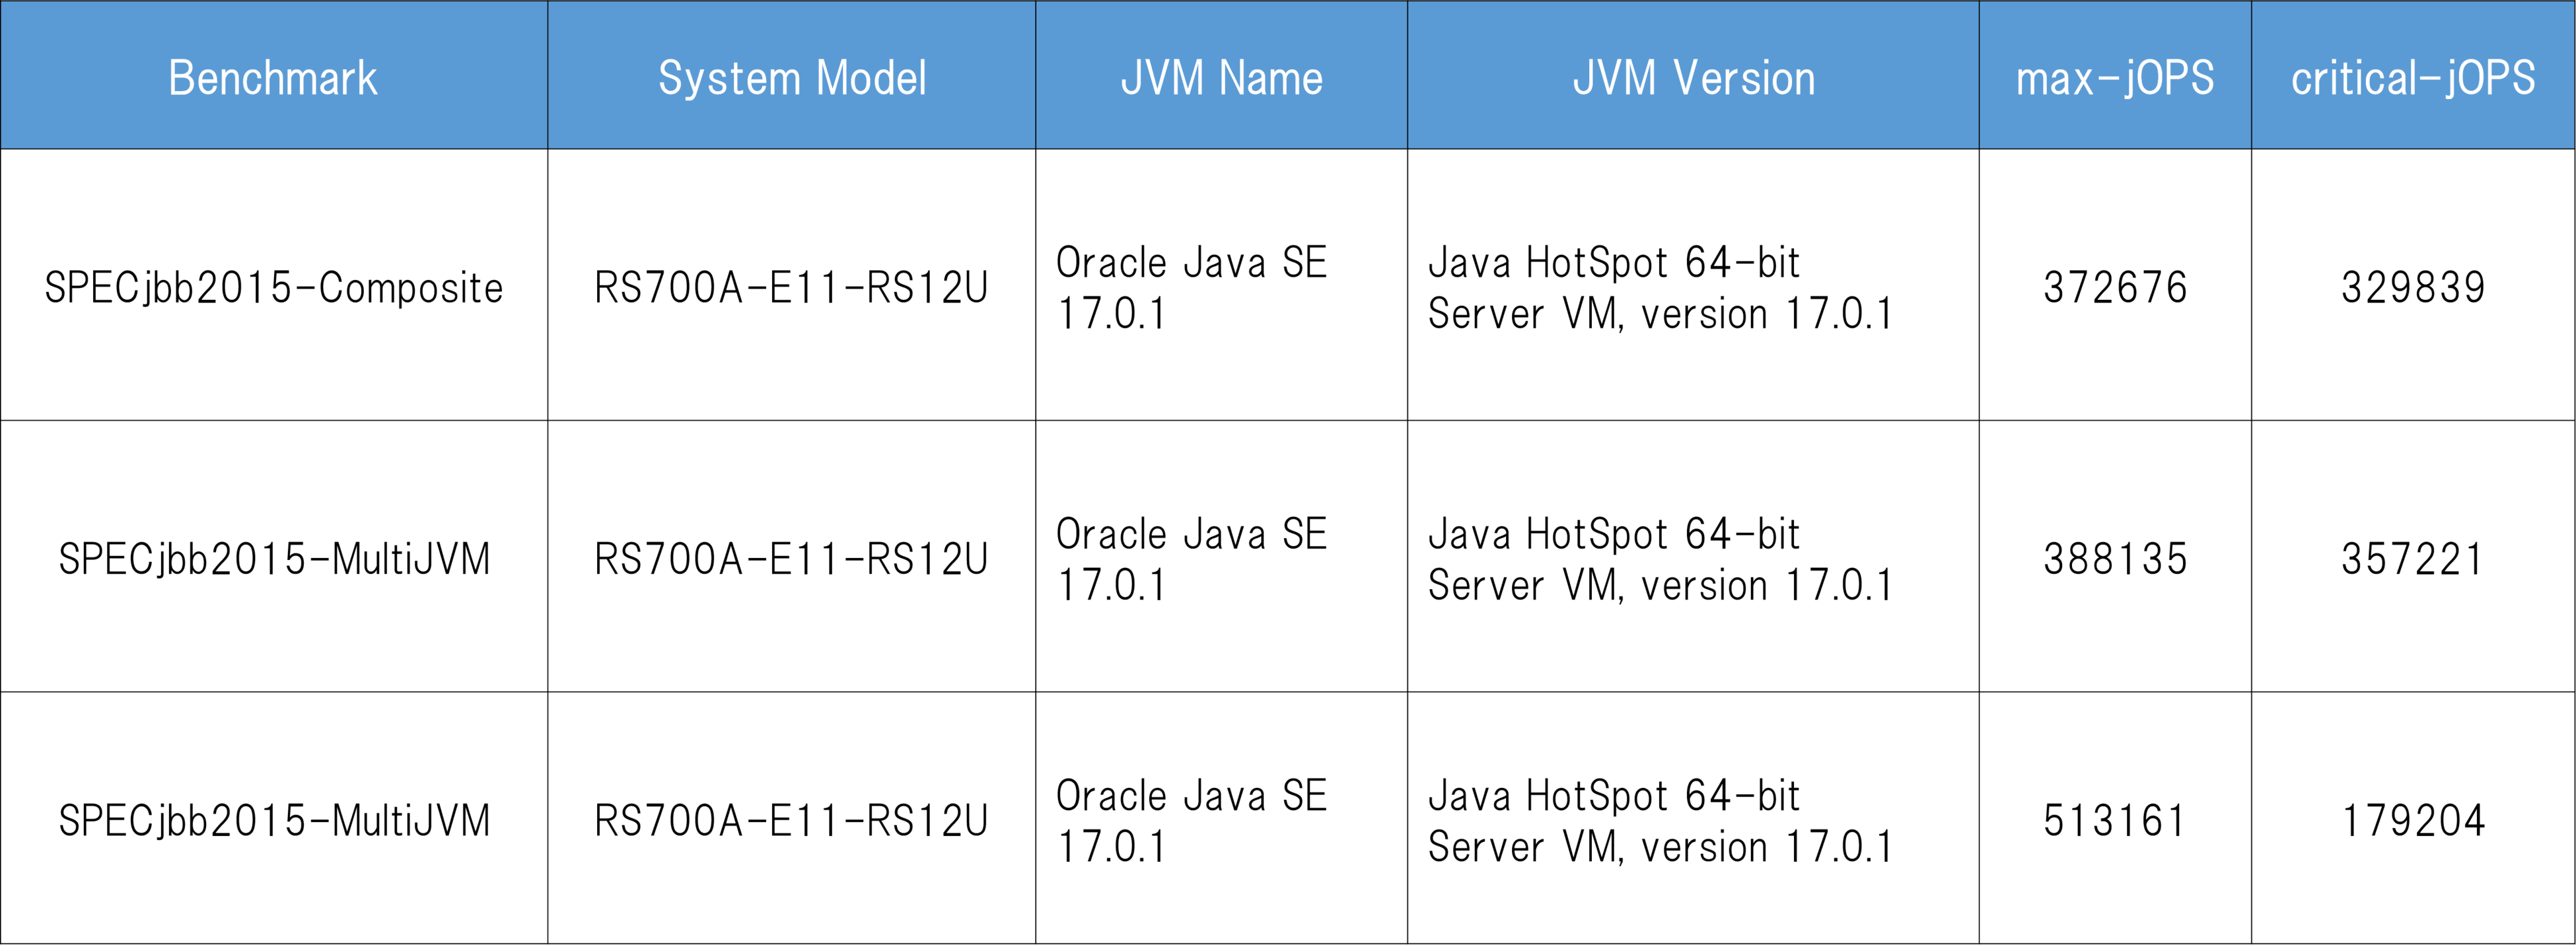Click the critical-jOPS value 329839
Image resolution: width=2576 pixels, height=945 pixels.
2412,288
